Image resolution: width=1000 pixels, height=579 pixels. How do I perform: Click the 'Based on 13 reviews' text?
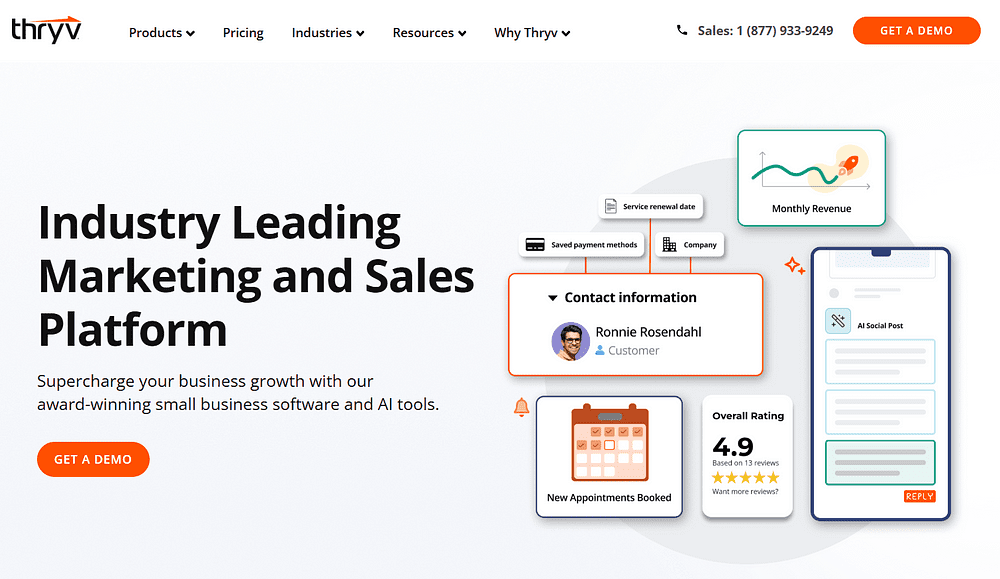pyautogui.click(x=746, y=463)
